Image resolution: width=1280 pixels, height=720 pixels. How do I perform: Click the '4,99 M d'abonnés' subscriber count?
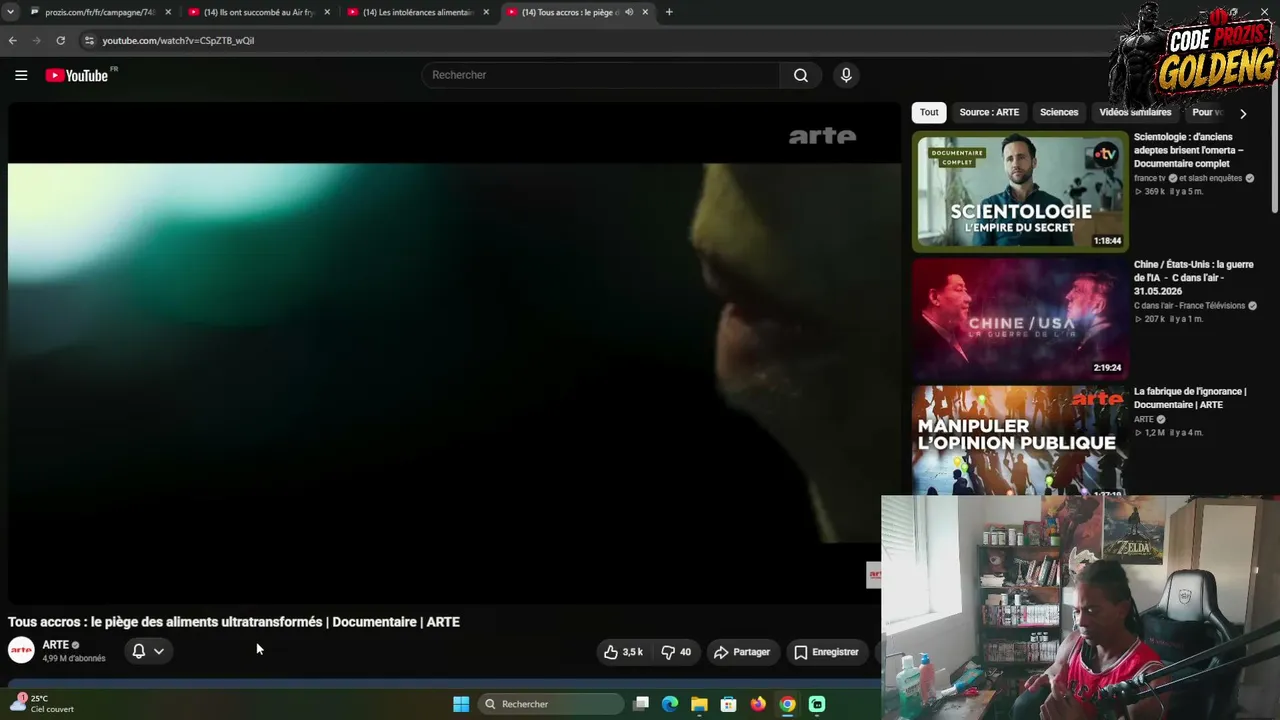pyautogui.click(x=74, y=659)
